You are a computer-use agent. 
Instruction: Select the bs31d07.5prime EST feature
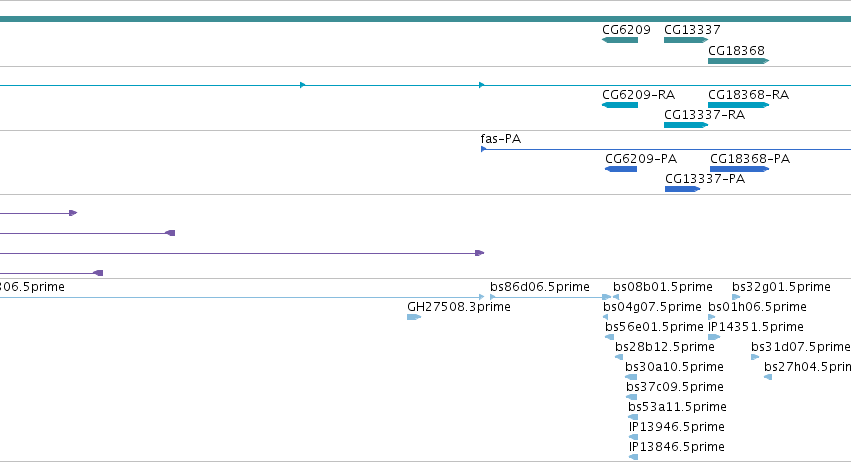[x=755, y=357]
